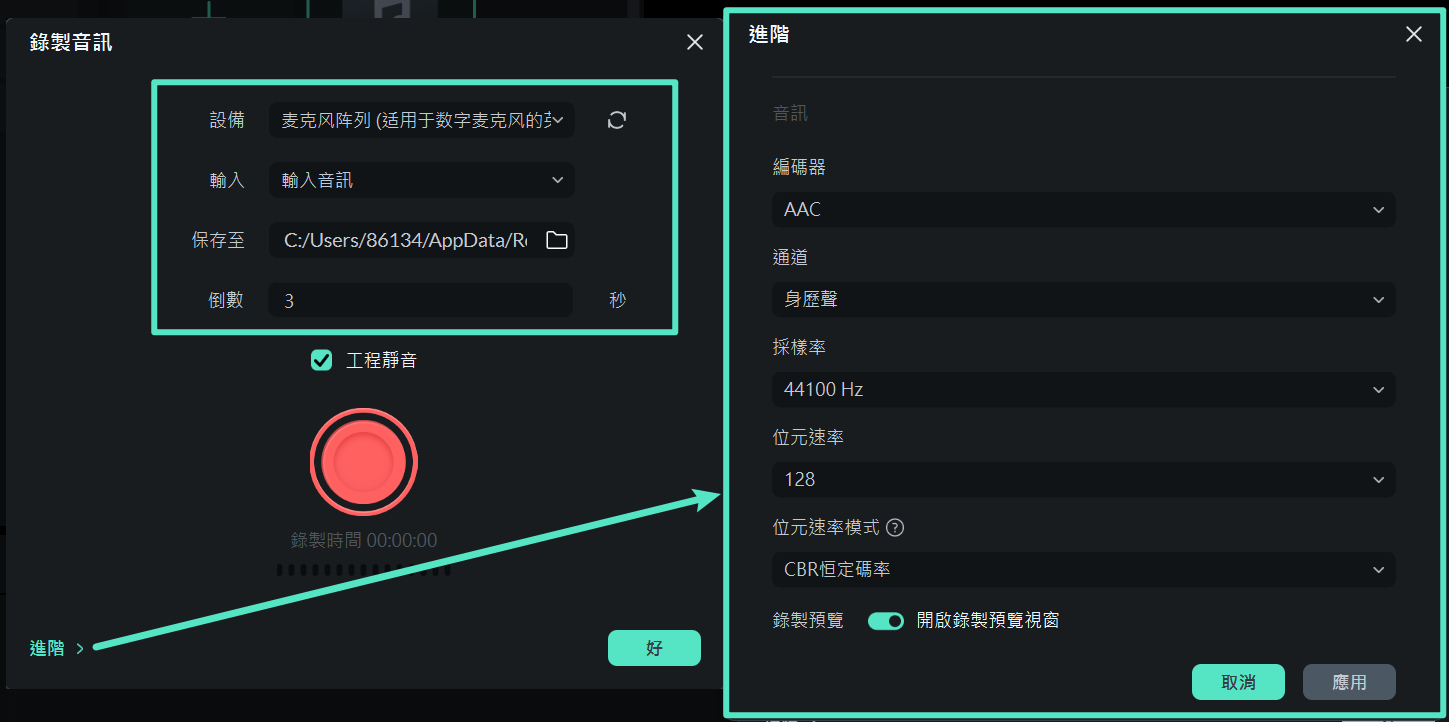Click the refresh devices icon beside 設備

coord(616,119)
